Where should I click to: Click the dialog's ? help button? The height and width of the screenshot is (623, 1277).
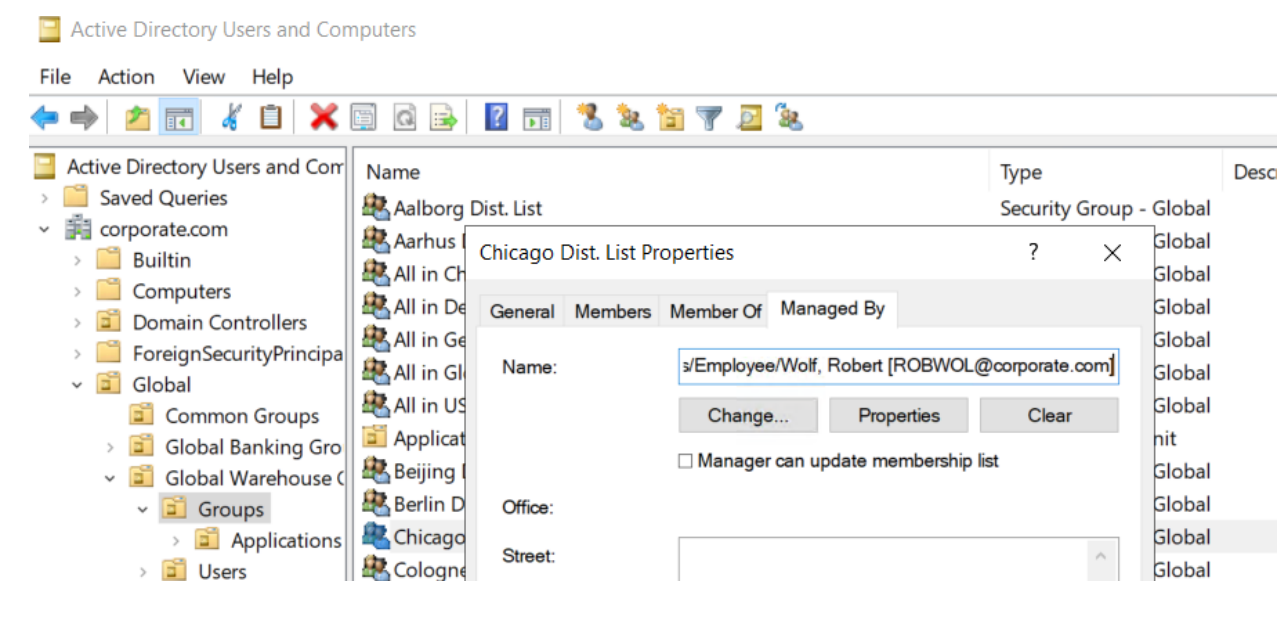(x=1034, y=252)
